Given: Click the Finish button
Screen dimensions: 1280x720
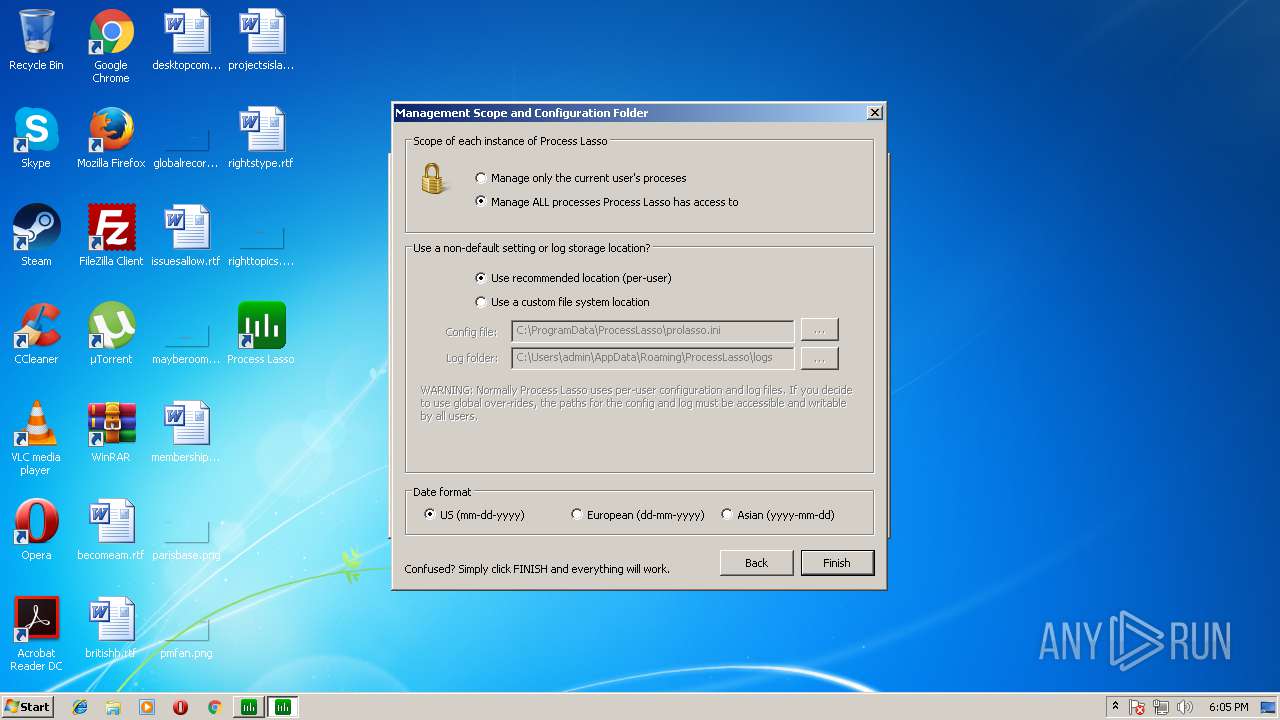Looking at the screenshot, I should [837, 563].
